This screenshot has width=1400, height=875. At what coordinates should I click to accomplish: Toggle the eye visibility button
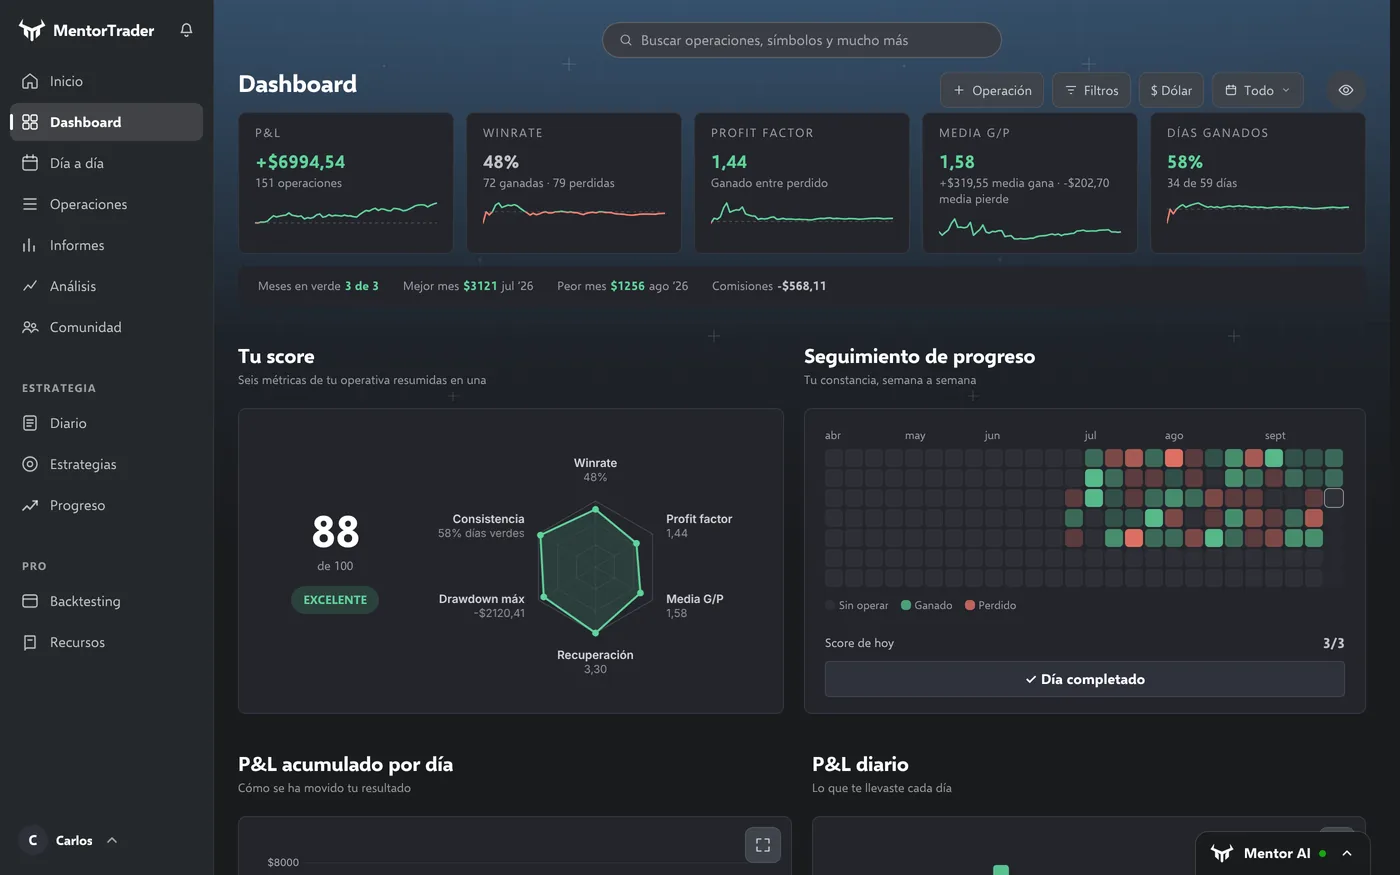[1346, 90]
